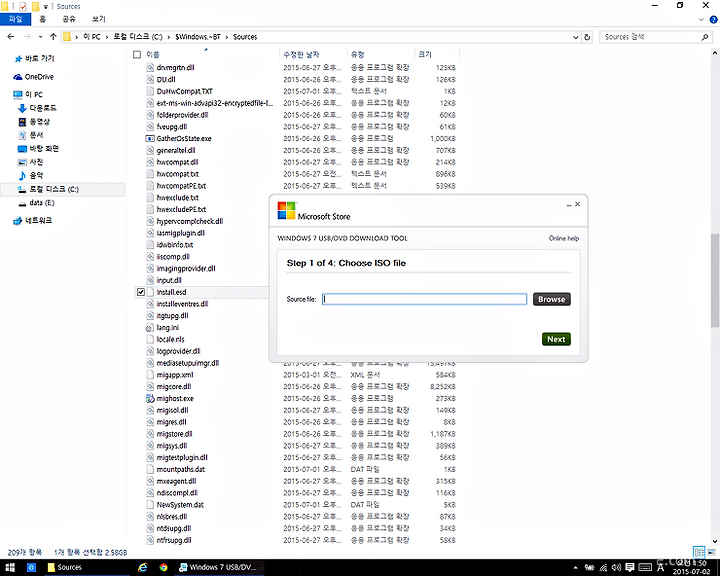
Task: Click quick access properties checkmark icon
Action: 23,6
